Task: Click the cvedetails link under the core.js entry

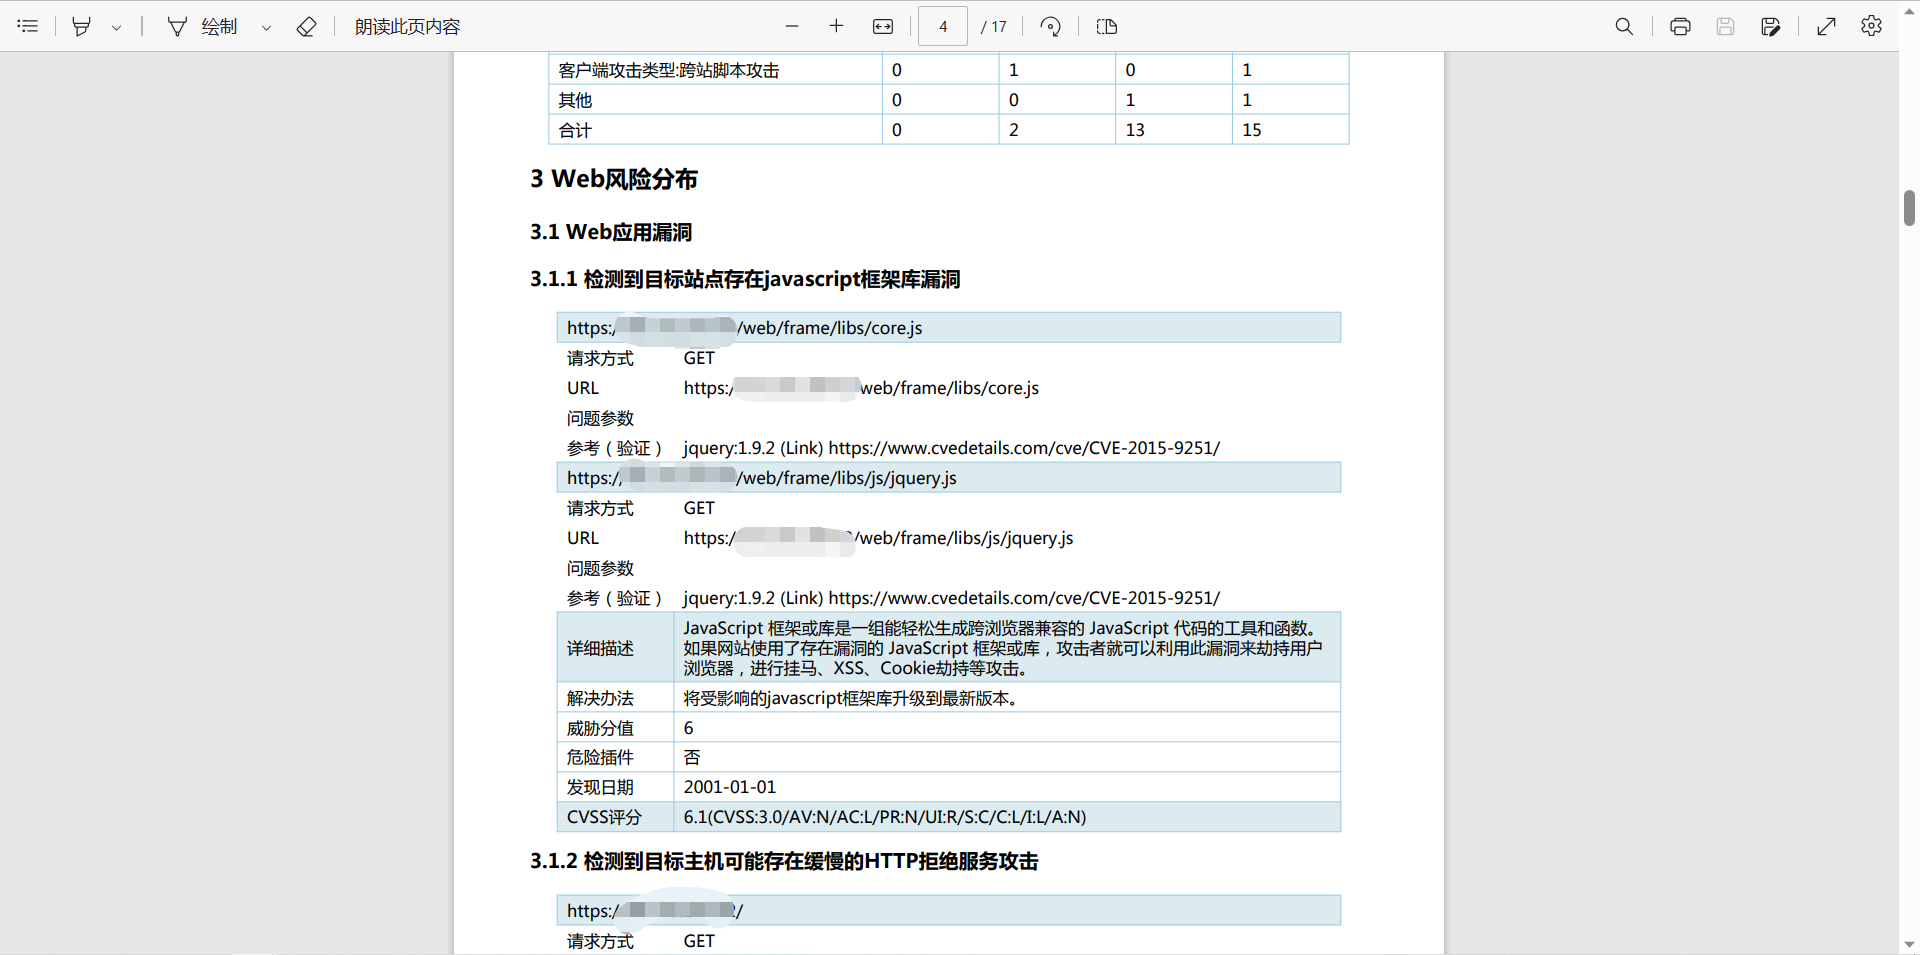Action: [x=1024, y=448]
